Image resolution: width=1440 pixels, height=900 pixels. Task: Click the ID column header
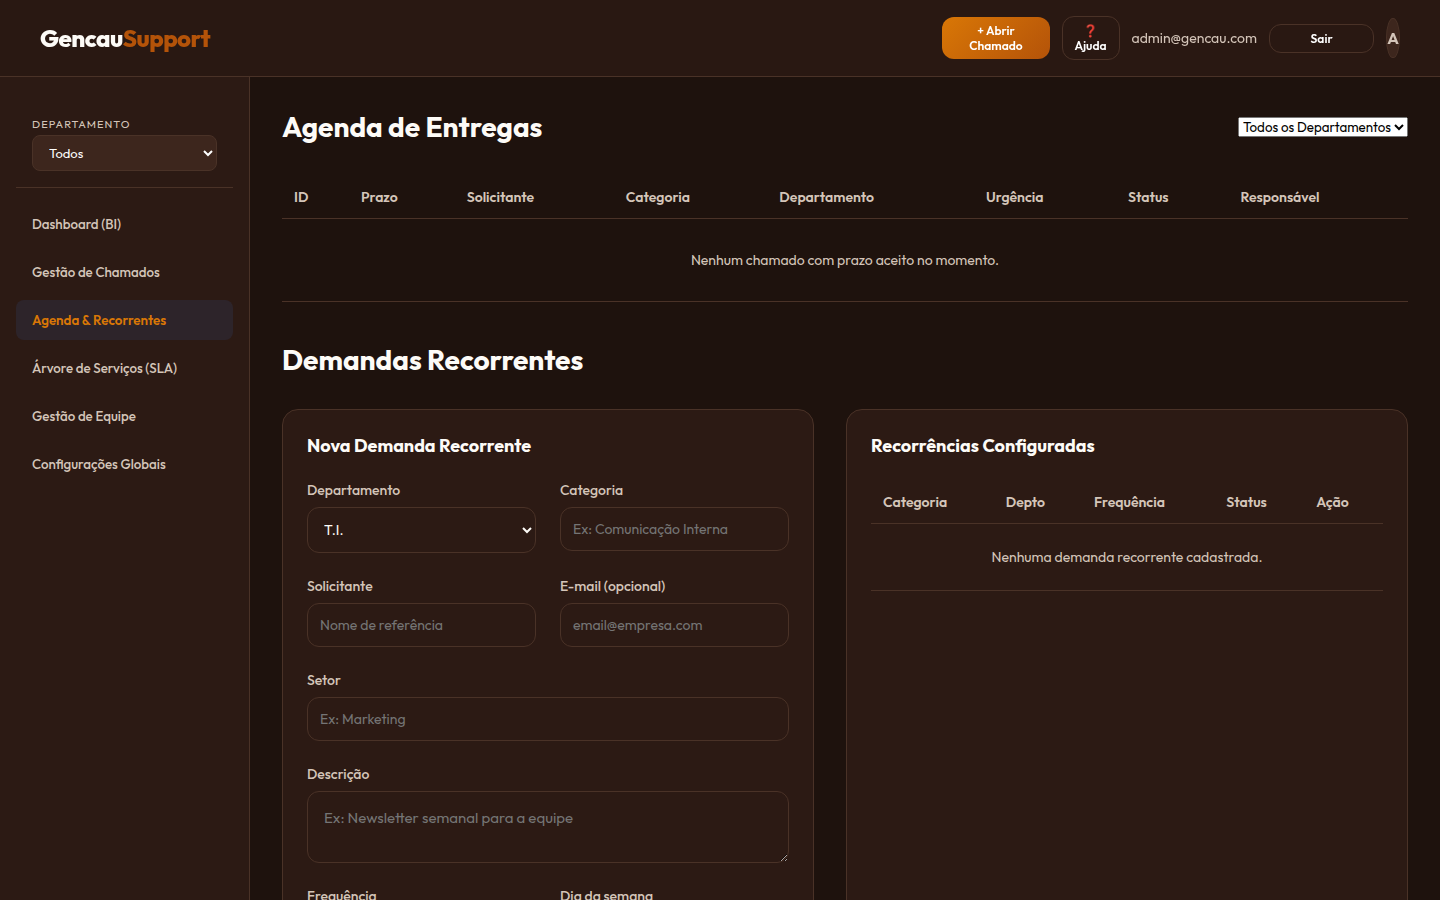point(301,197)
